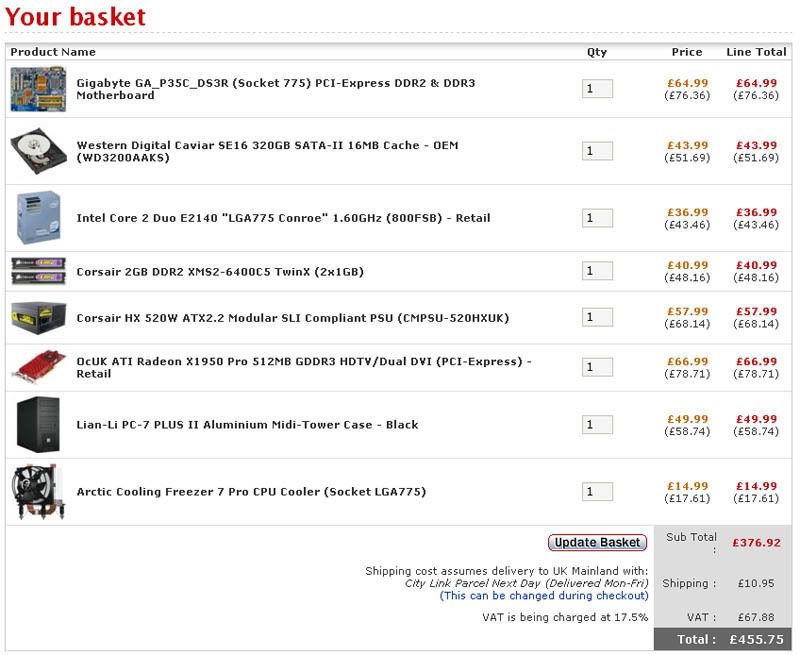
Task: Open the Intel Core 2 Duo E2140 product name
Action: tap(283, 218)
